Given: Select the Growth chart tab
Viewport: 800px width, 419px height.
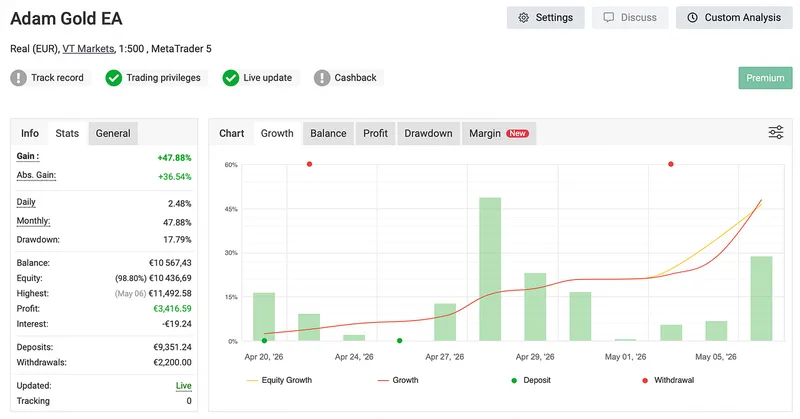Looking at the screenshot, I should [277, 133].
